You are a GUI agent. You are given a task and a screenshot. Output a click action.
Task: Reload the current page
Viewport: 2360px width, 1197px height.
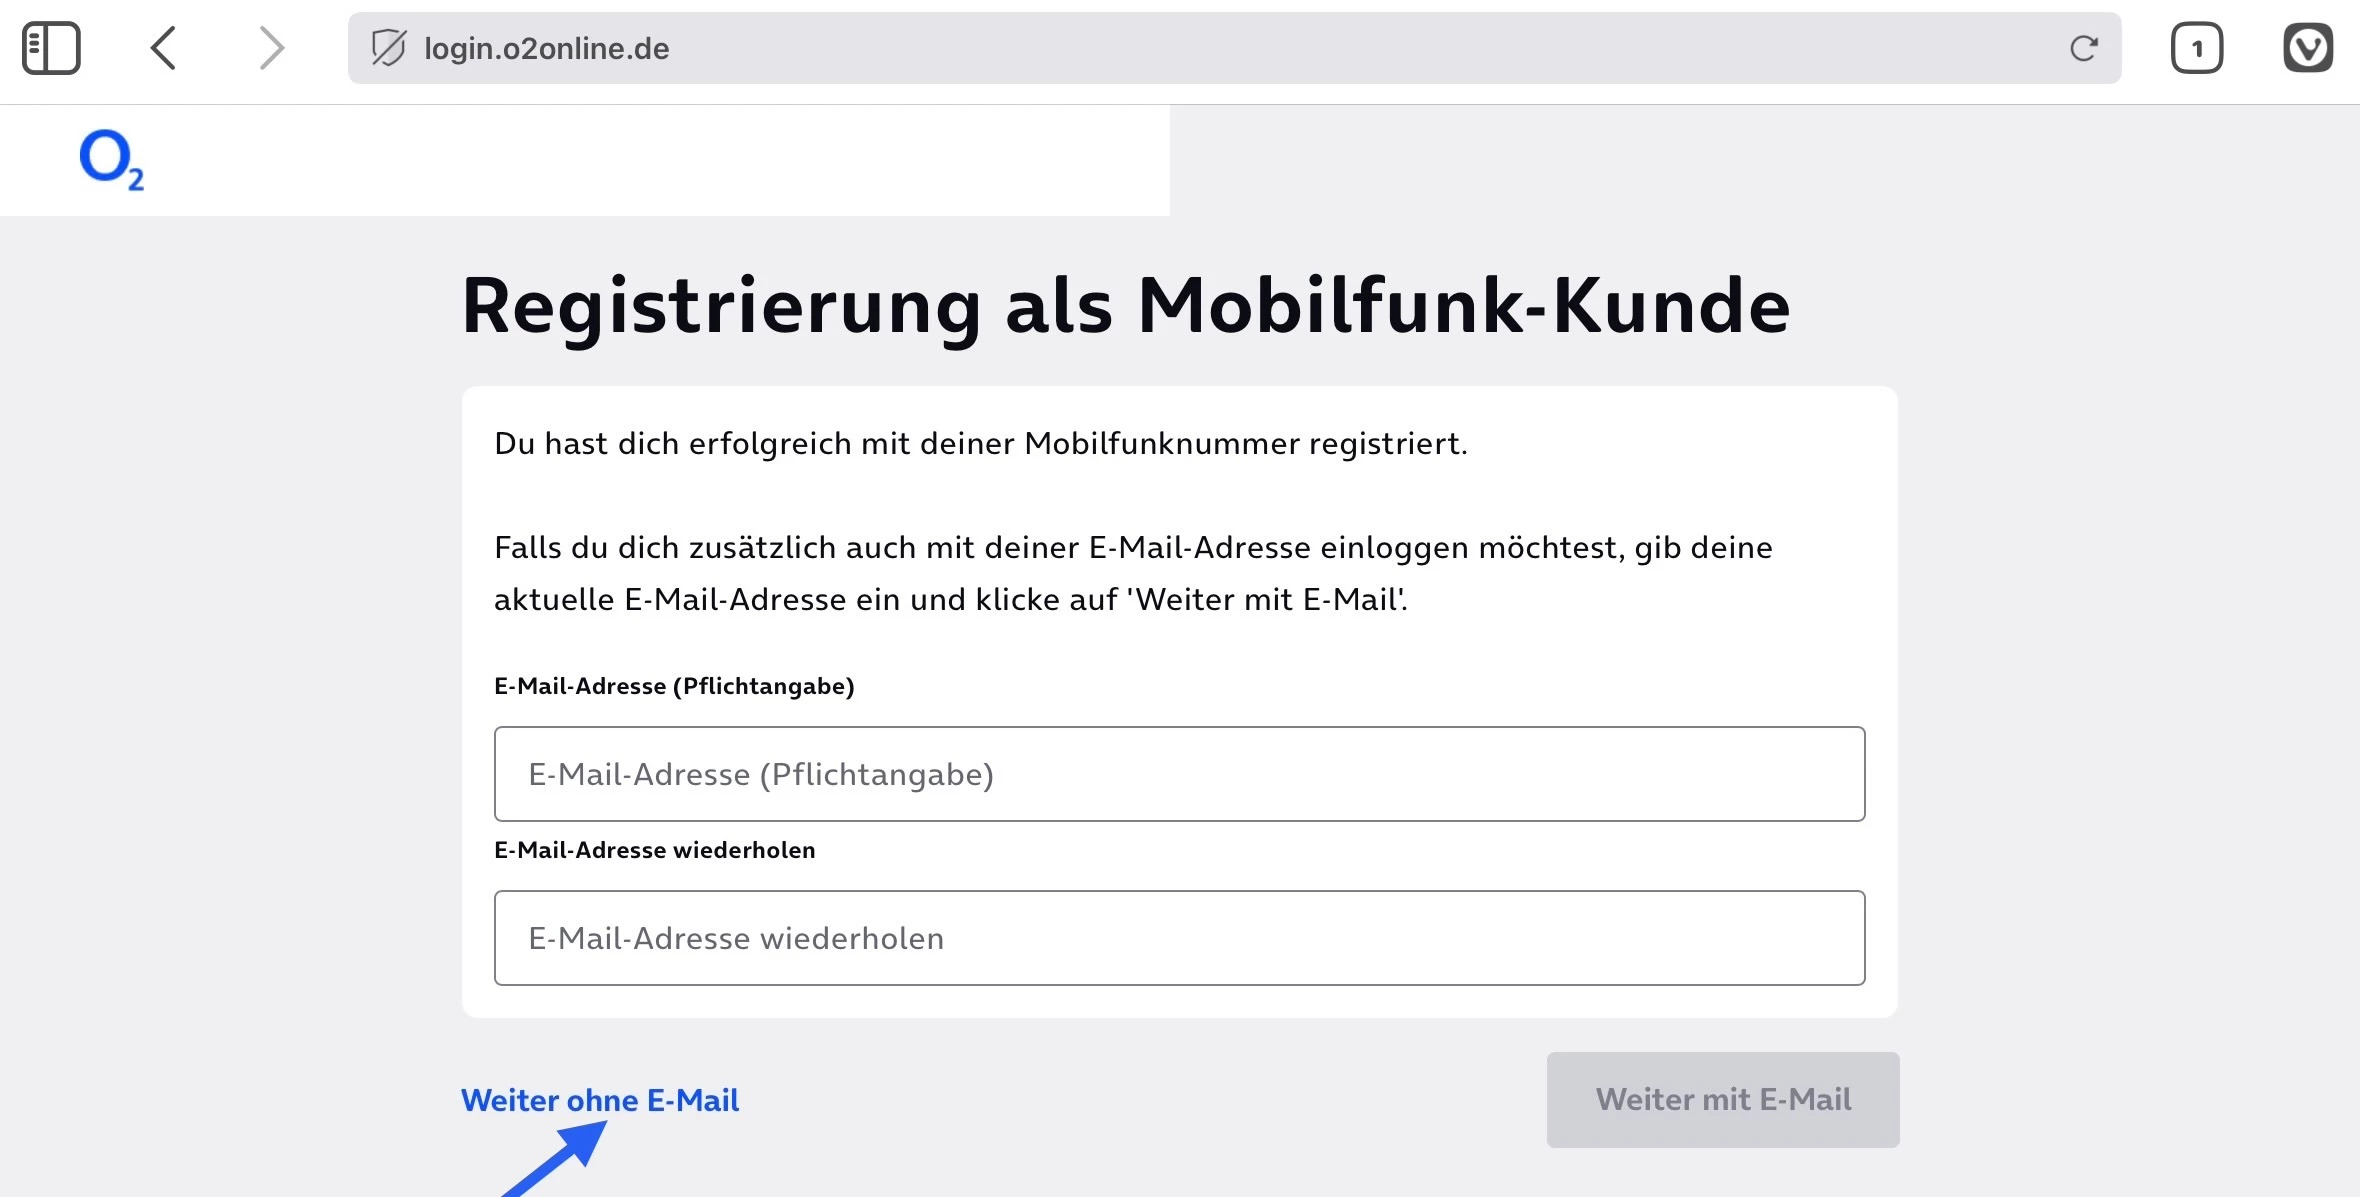pyautogui.click(x=2083, y=48)
